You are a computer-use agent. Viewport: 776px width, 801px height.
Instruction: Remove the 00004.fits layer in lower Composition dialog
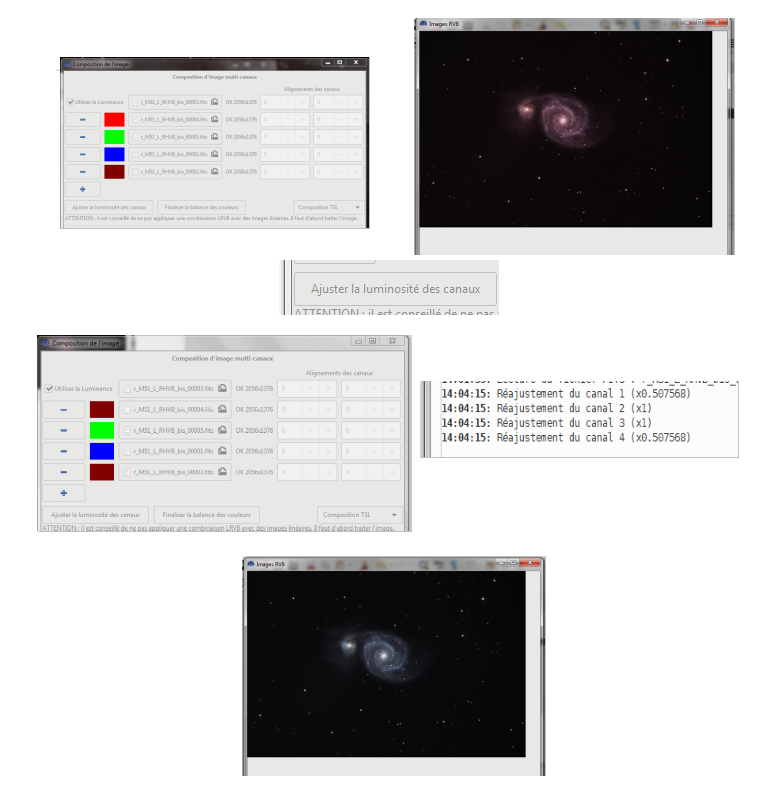(x=63, y=410)
